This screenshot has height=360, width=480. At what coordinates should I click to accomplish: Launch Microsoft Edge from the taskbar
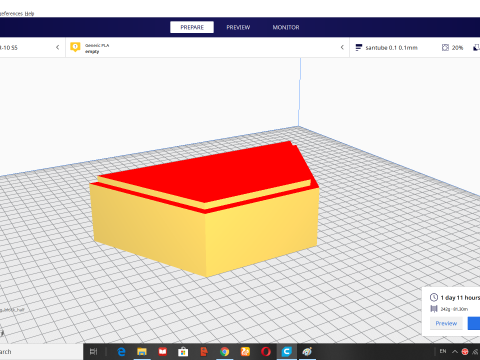[x=121, y=351]
